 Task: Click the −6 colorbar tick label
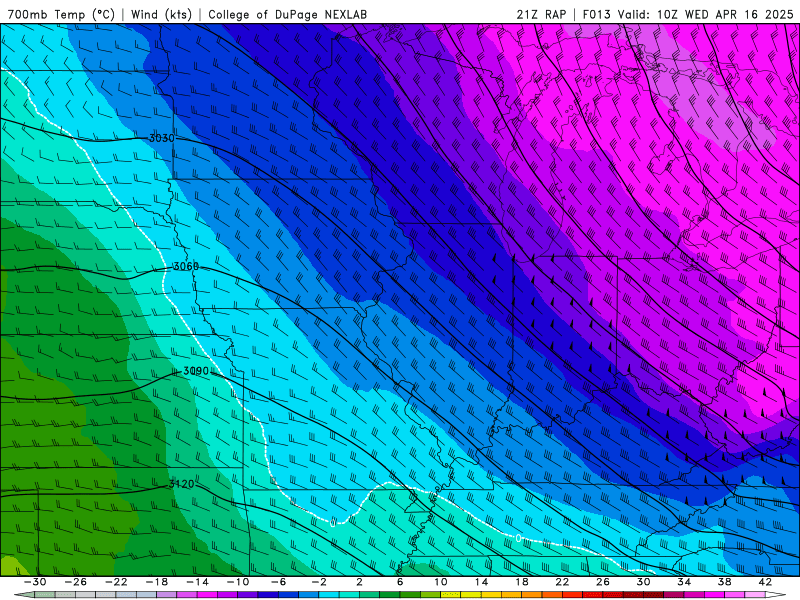coord(278,582)
